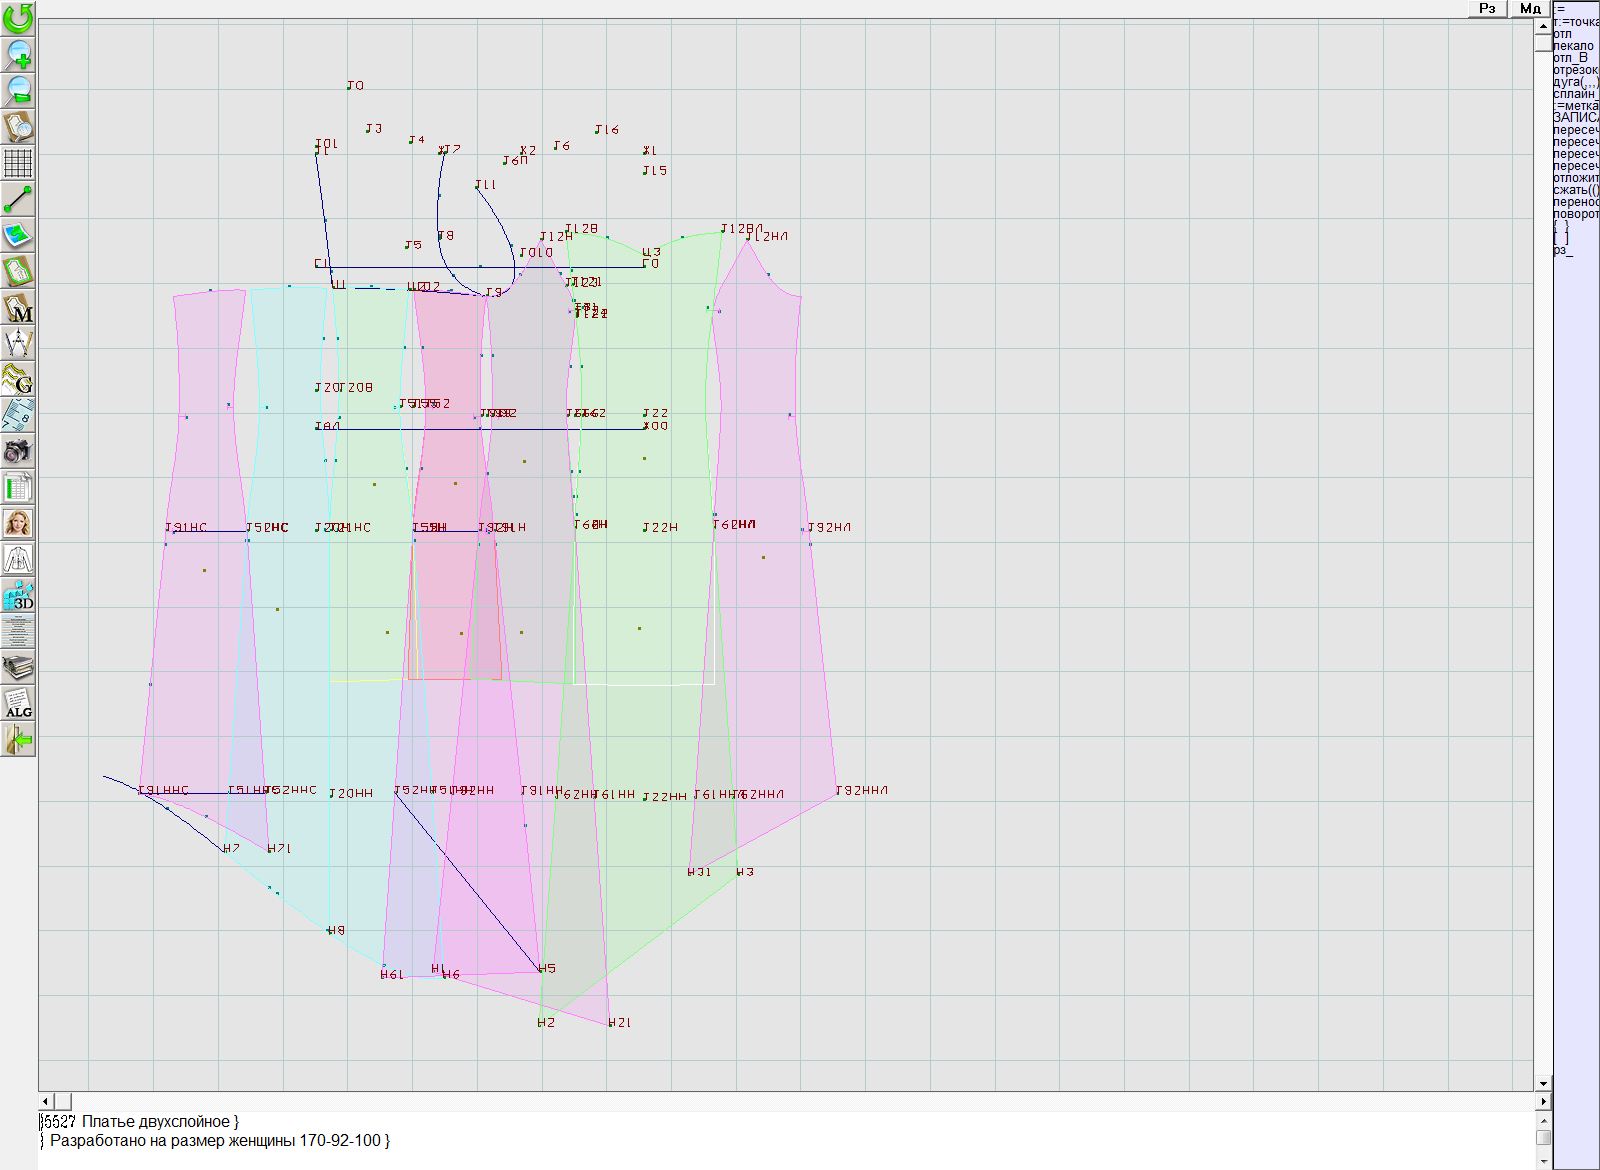
Task: Toggle the grid display icon
Action: (x=18, y=162)
